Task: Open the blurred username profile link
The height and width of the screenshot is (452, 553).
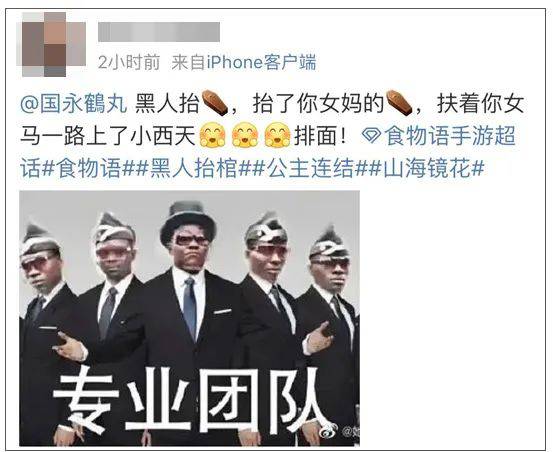Action: pos(159,32)
